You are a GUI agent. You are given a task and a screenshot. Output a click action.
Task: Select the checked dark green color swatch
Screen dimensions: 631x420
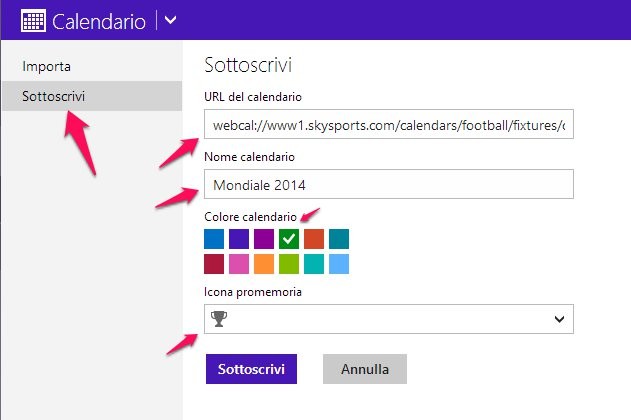click(x=289, y=239)
